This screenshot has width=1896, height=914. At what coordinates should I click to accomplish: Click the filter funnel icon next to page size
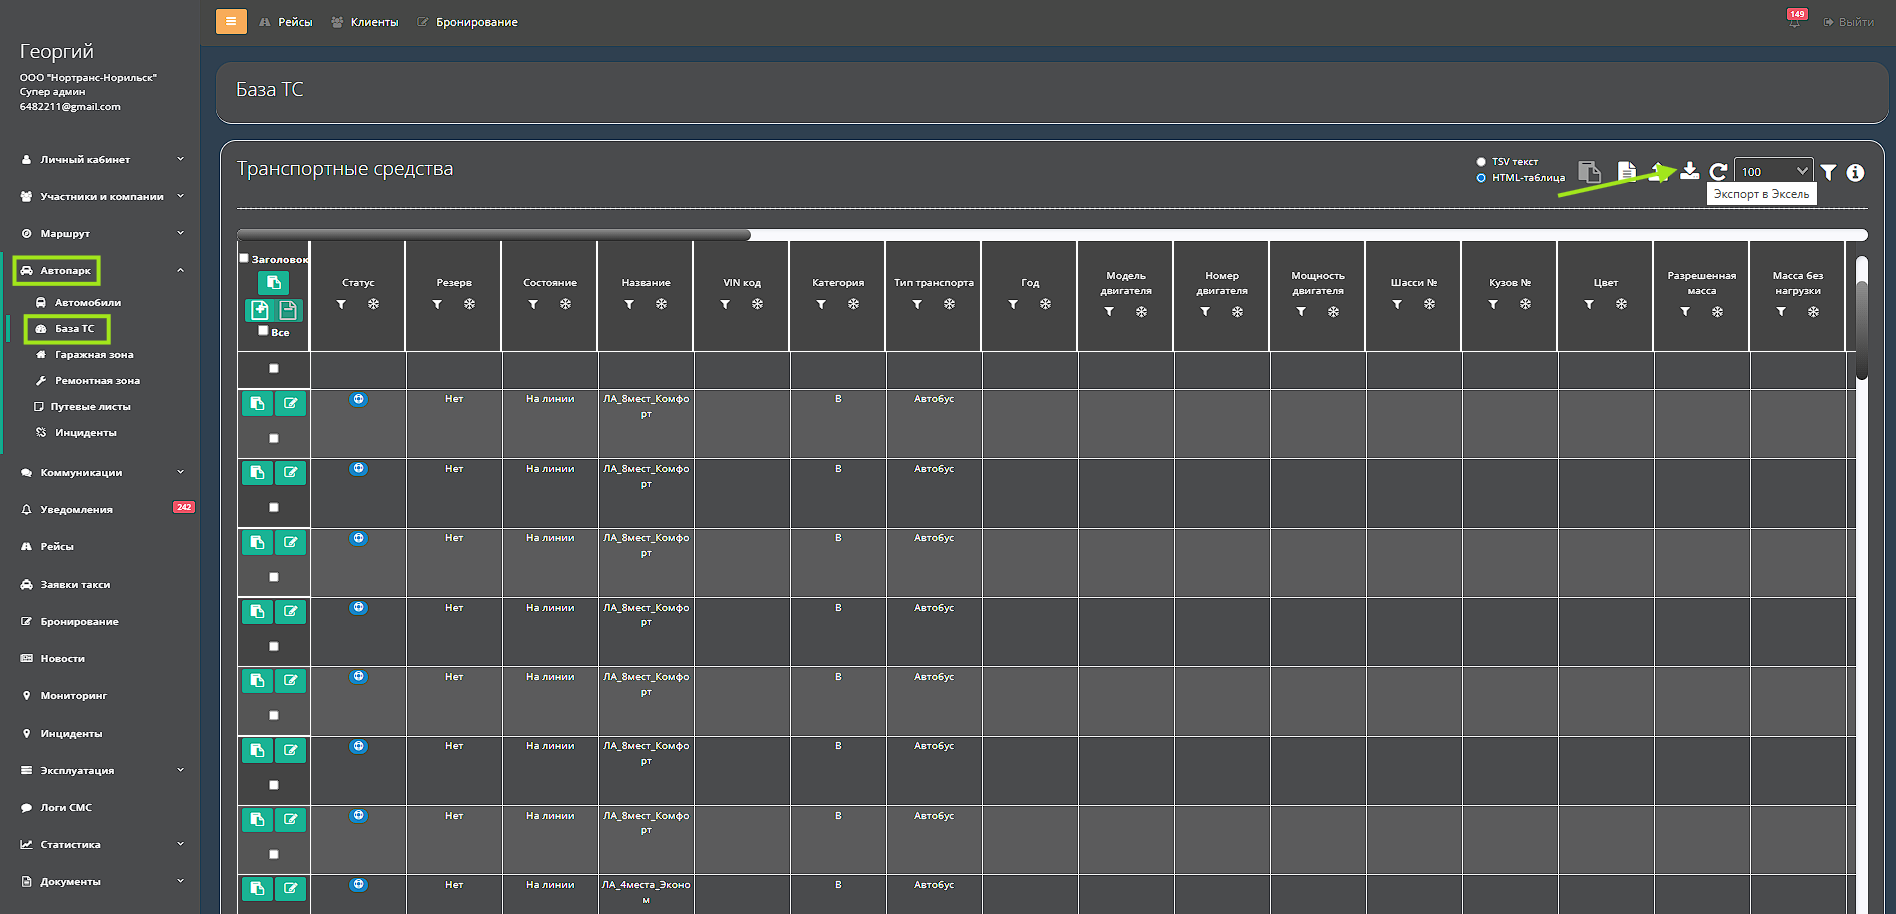[1828, 172]
